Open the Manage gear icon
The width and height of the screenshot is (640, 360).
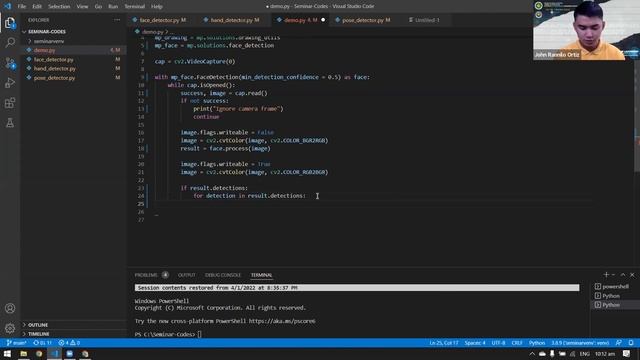pos(10,328)
